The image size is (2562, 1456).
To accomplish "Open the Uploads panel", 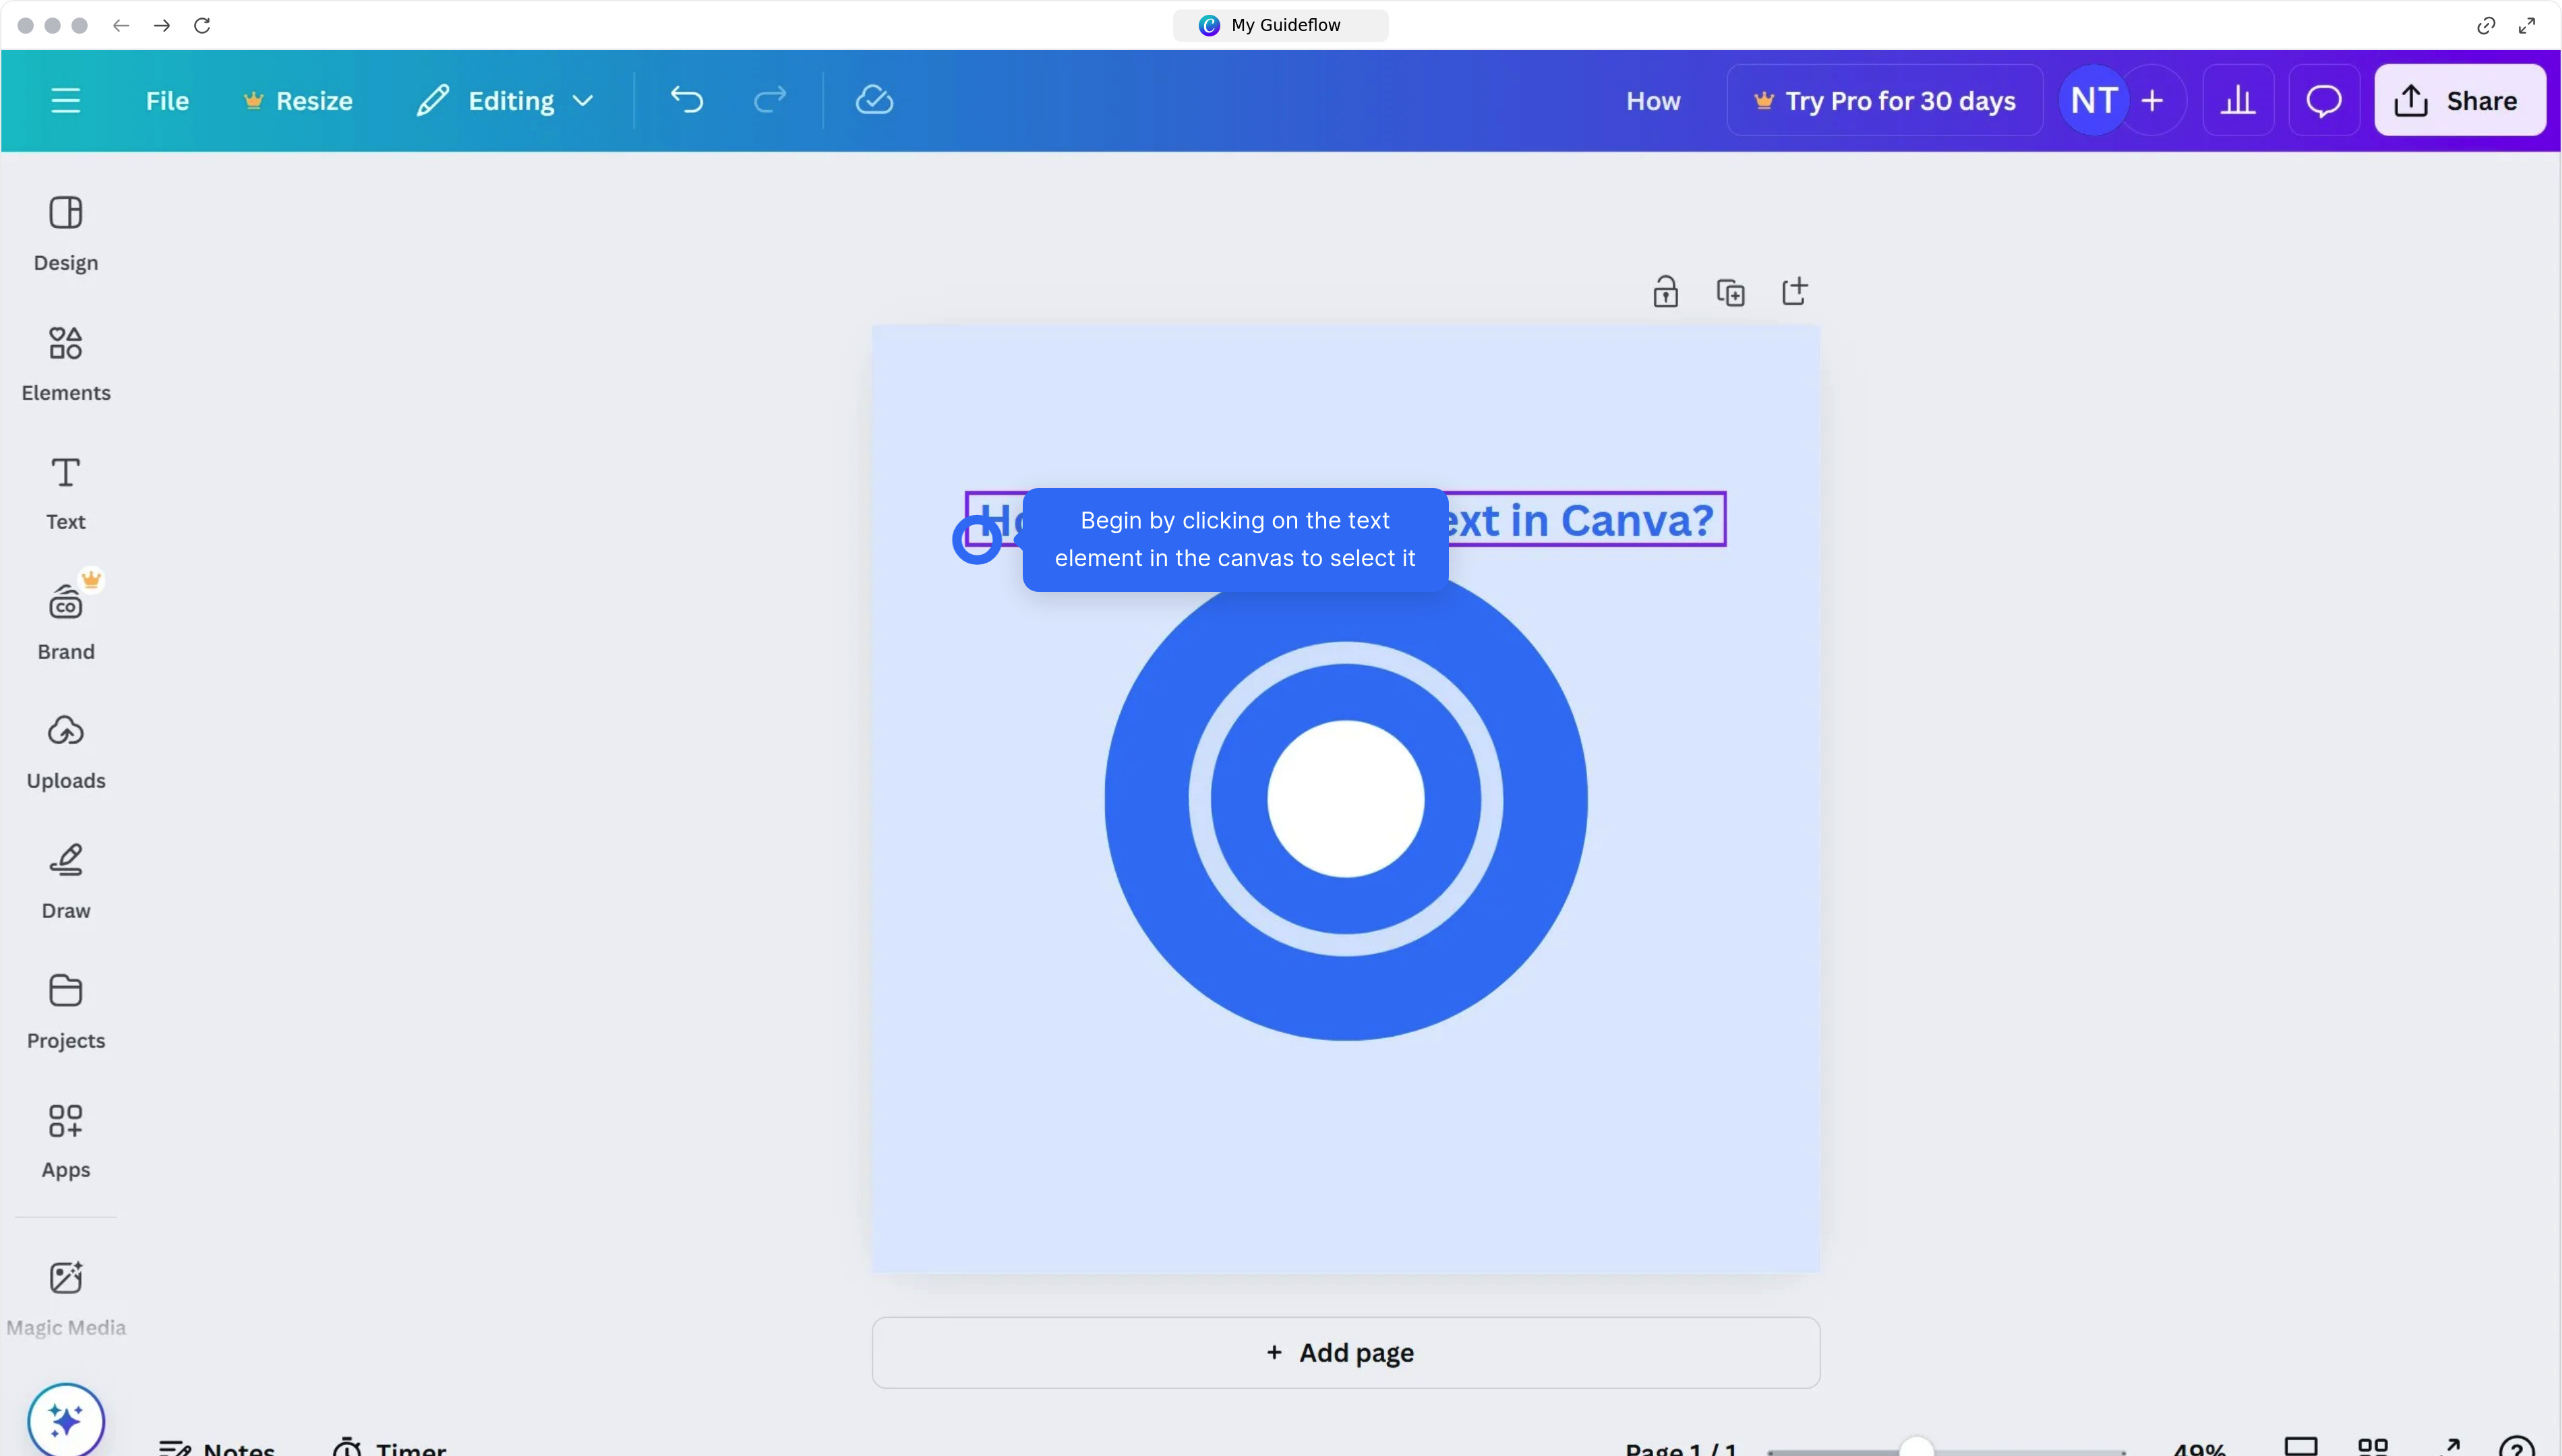I will point(66,750).
